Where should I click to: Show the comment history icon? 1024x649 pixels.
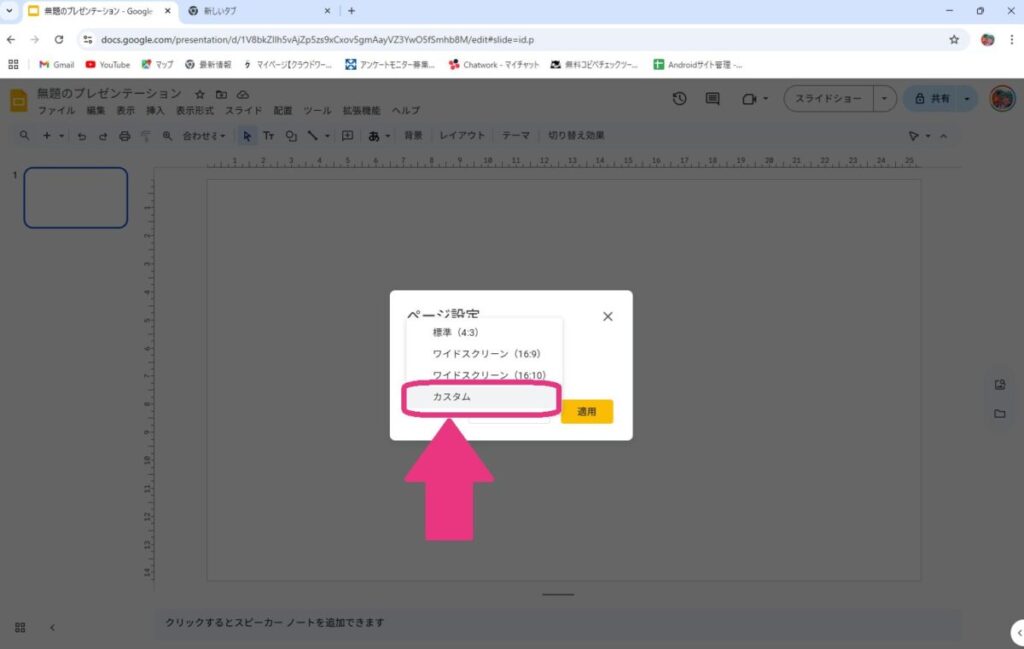coord(712,99)
